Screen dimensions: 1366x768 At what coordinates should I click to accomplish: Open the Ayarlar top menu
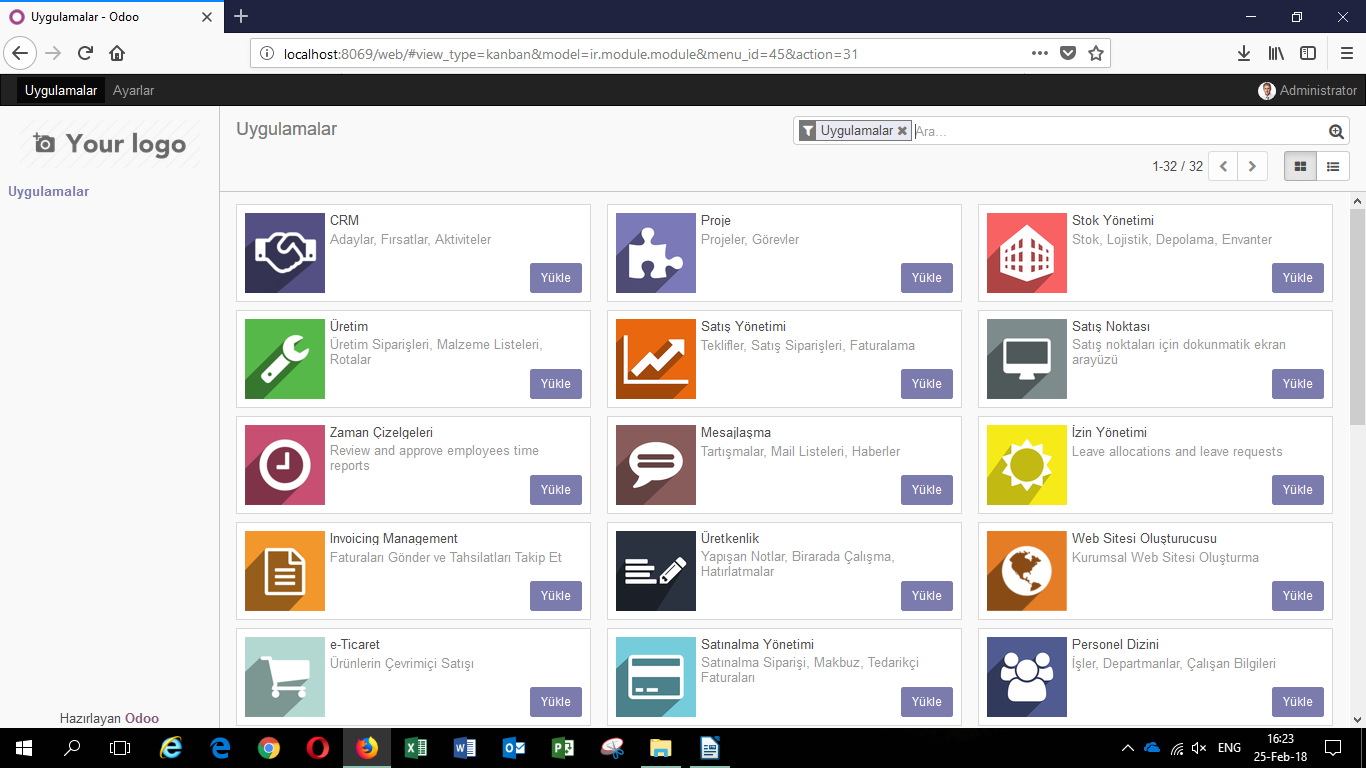coord(133,90)
